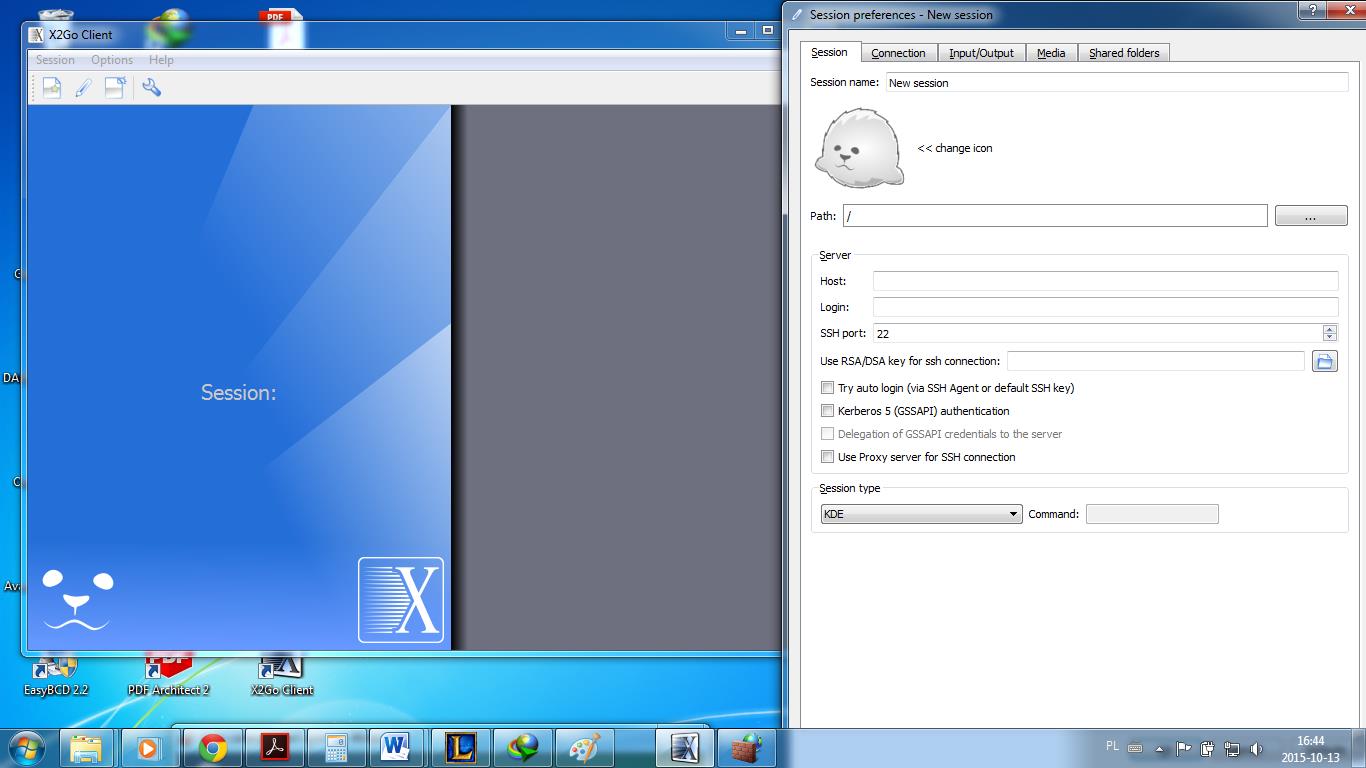Click the pencil Session management icon
Viewport: 1366px width, 768px height.
(83, 88)
